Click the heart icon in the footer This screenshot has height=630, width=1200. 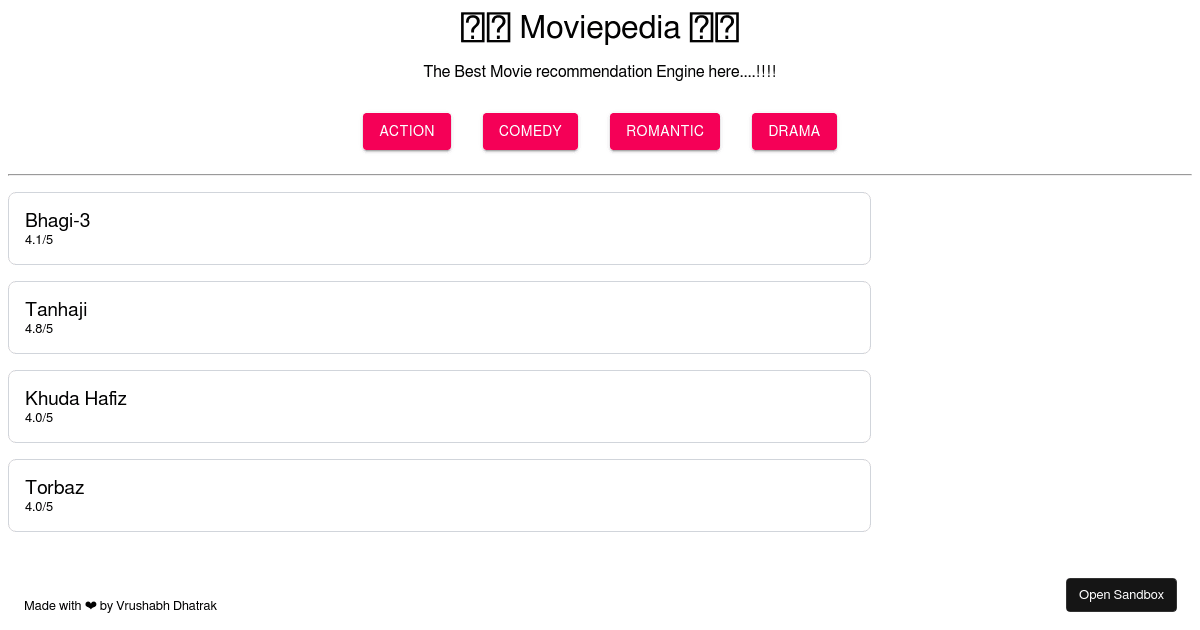[91, 606]
